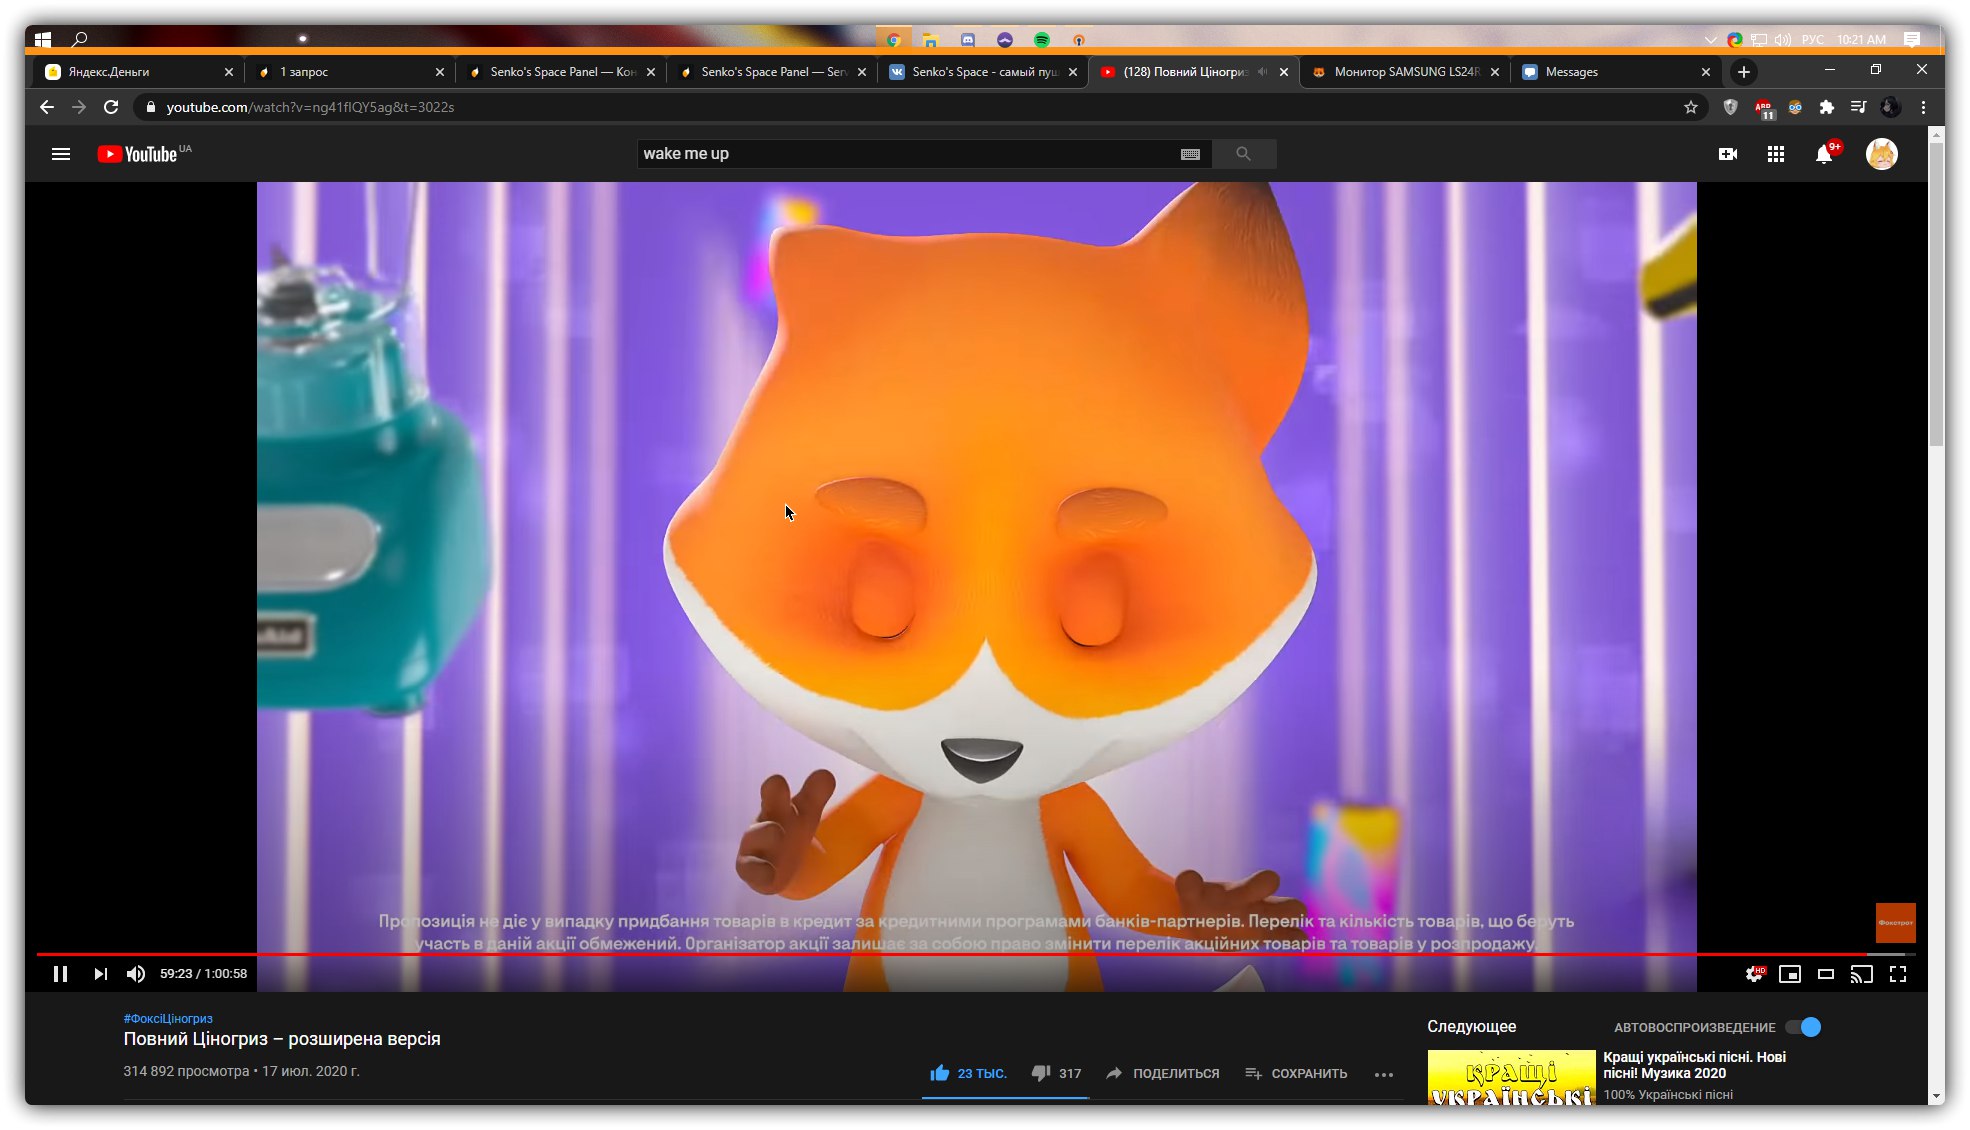Image resolution: width=1970 pixels, height=1130 pixels.
Task: Click СОХРАНИТЬ to save the video
Action: point(1297,1073)
